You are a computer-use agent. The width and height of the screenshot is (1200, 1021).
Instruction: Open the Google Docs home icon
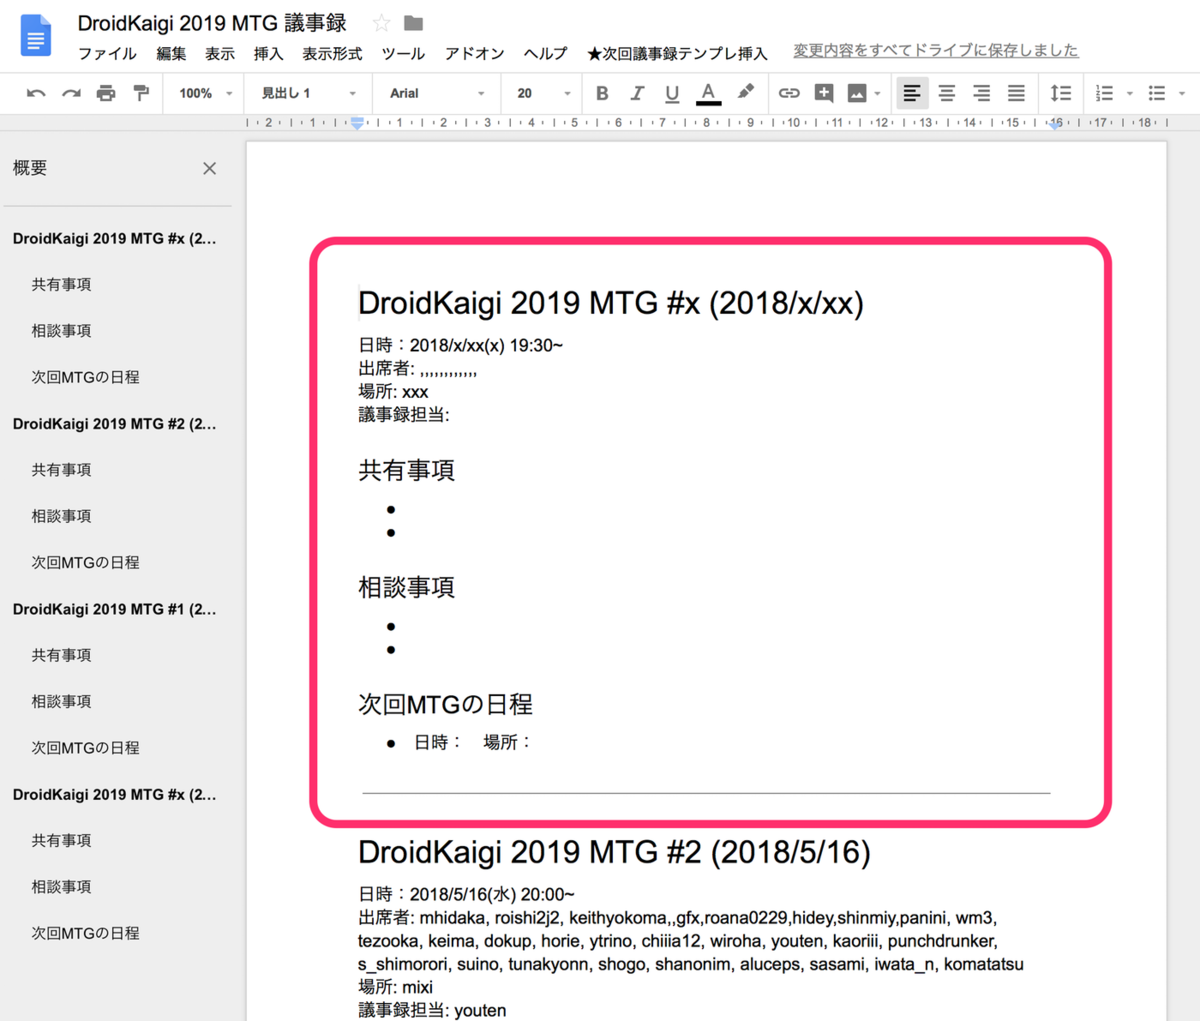point(36,37)
